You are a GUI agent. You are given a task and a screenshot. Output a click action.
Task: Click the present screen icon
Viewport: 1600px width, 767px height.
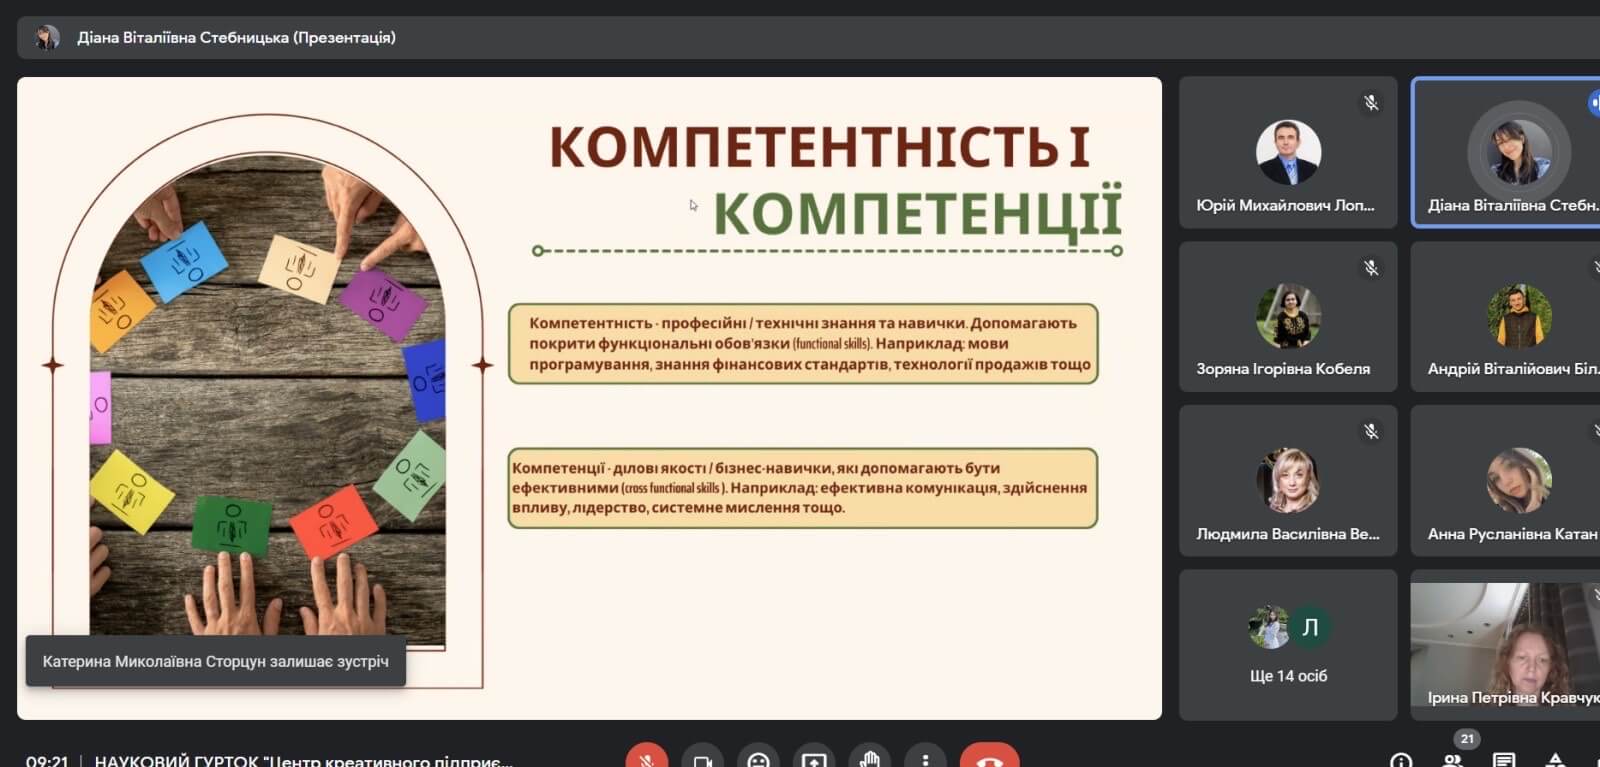[814, 758]
